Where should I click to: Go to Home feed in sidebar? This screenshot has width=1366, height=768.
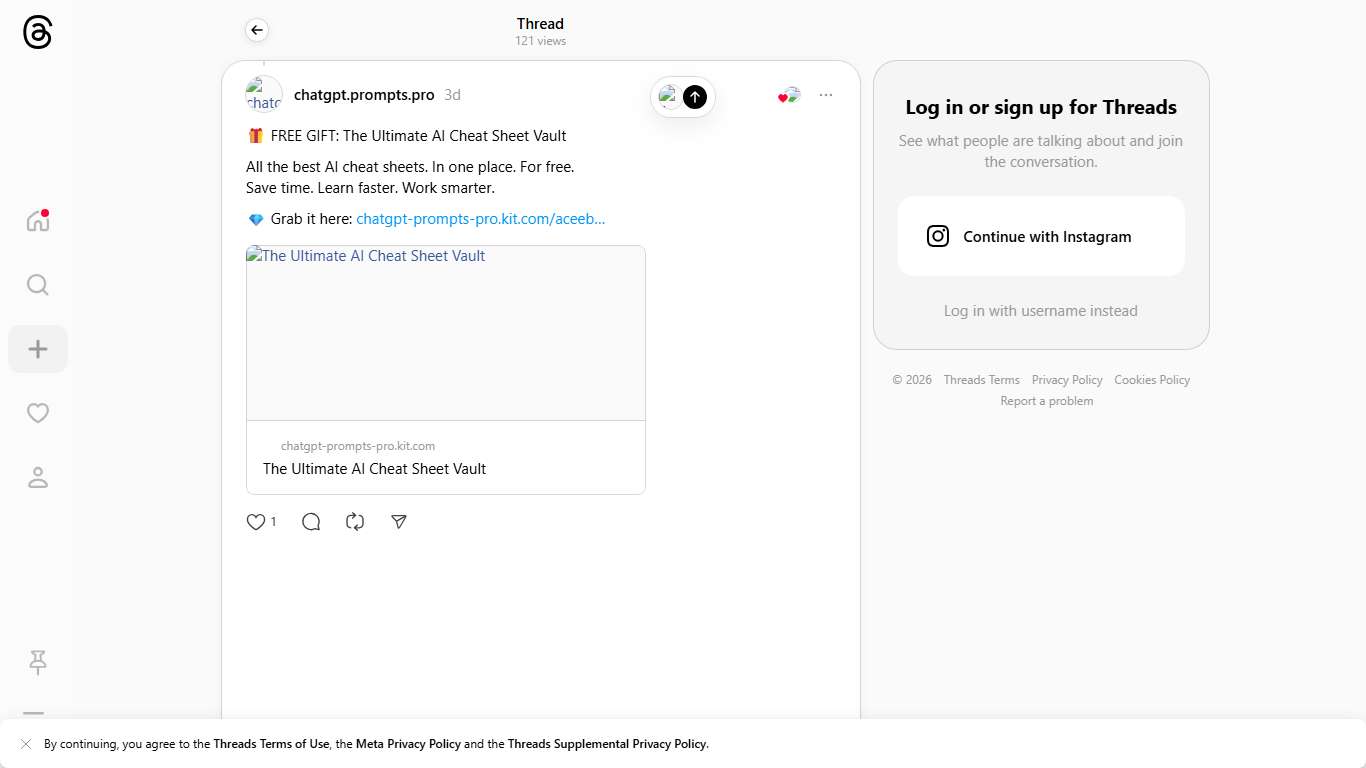[38, 221]
